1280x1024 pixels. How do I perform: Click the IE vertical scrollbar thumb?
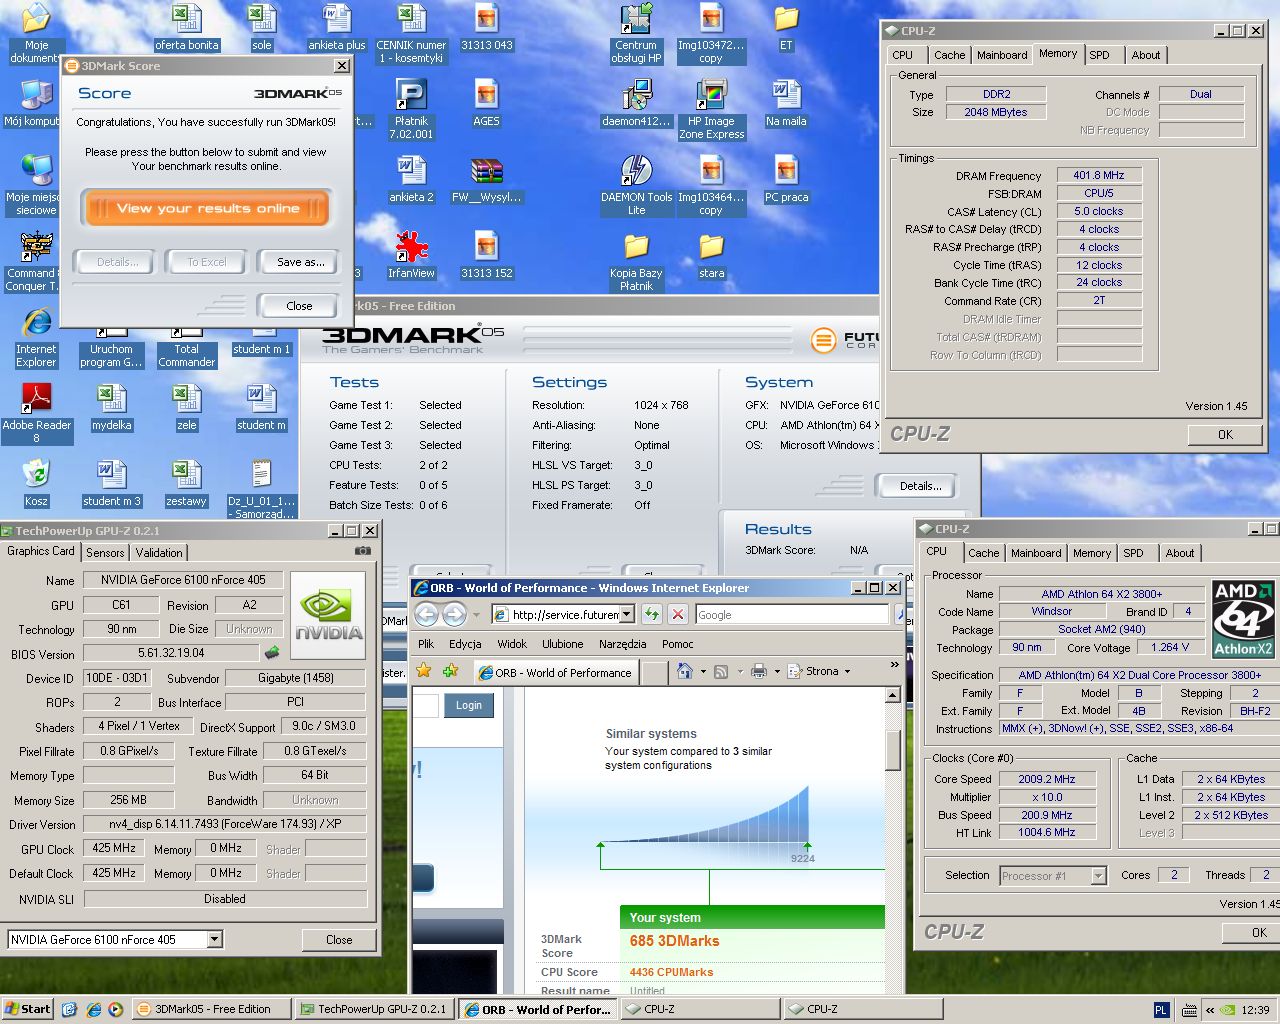click(893, 748)
